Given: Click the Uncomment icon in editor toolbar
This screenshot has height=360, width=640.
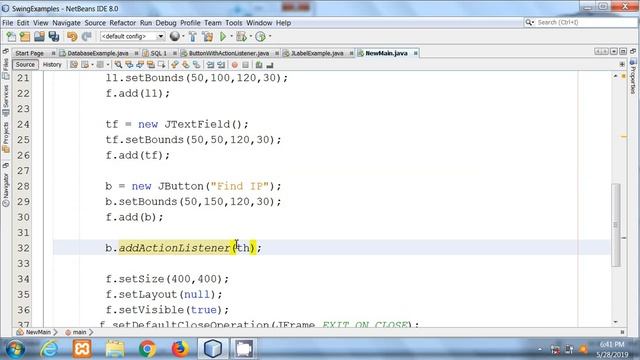Looking at the screenshot, I should pyautogui.click(x=270, y=64).
